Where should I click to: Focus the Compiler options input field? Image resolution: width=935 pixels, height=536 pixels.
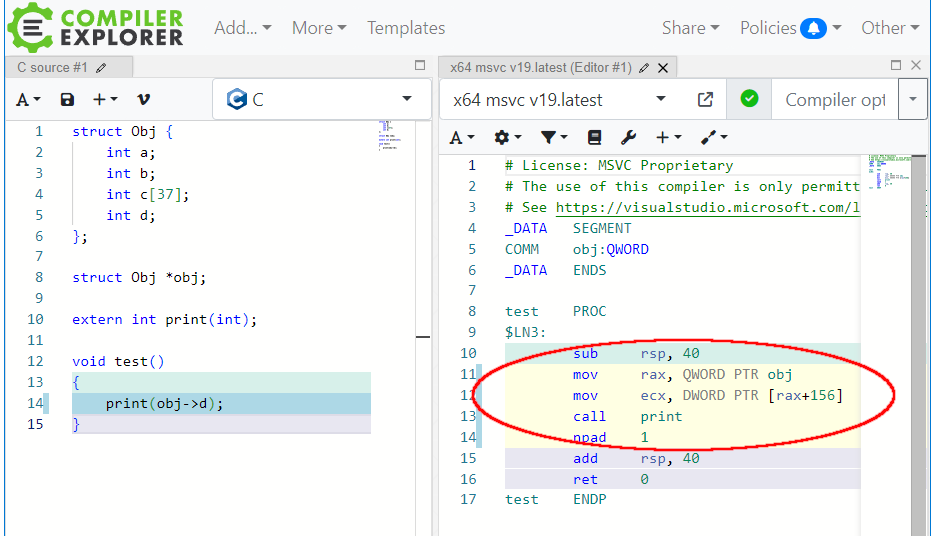point(835,100)
